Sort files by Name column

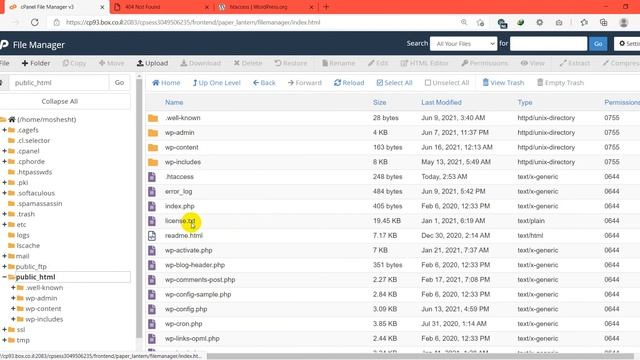[174, 102]
